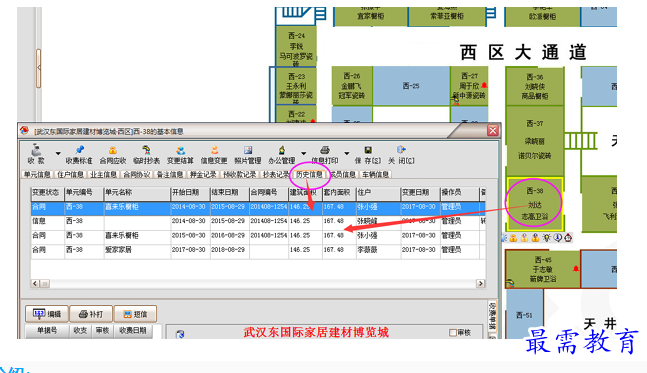Click unit 西-37 on the floor map
The image size is (647, 373).
pyautogui.click(x=534, y=140)
